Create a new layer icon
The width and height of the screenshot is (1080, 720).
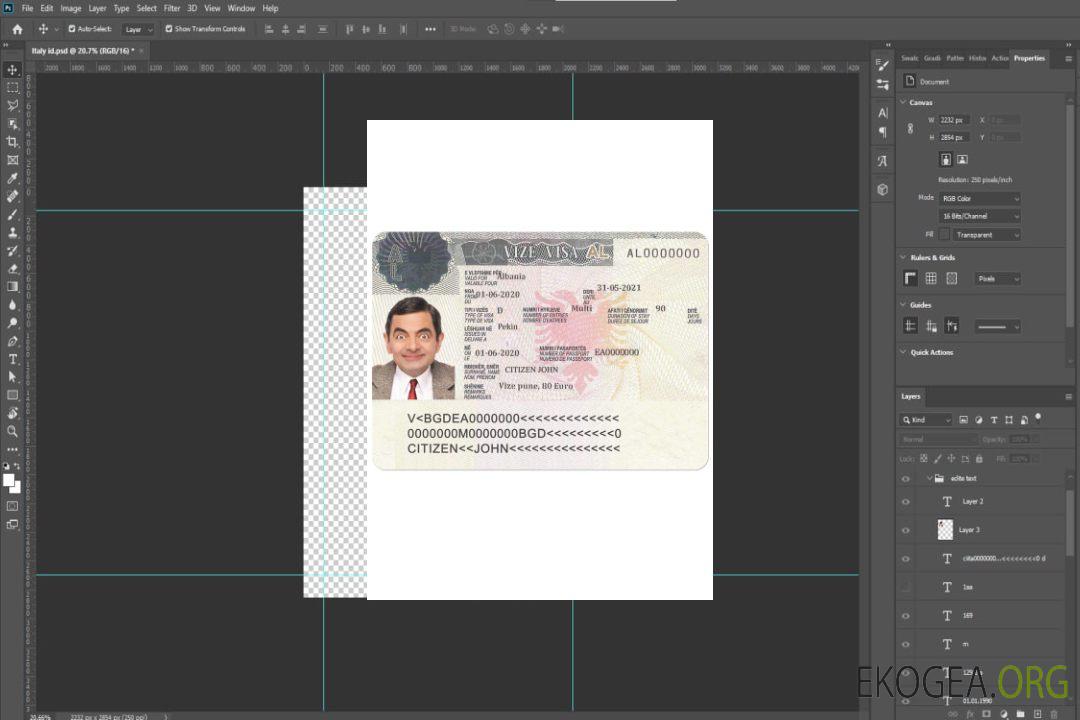[x=1037, y=714]
